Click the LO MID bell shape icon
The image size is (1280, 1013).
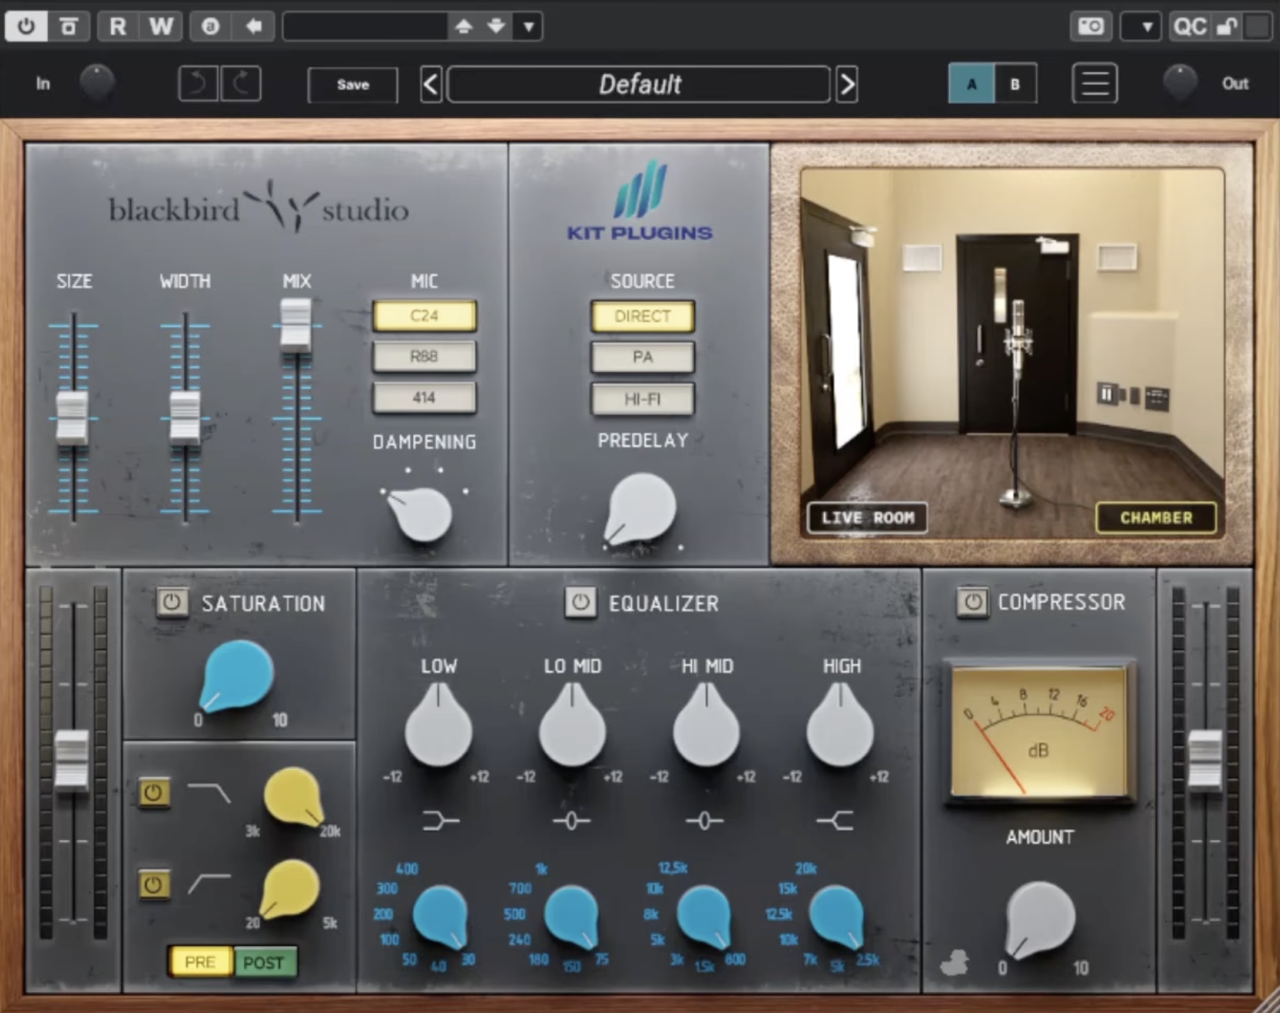tap(572, 821)
